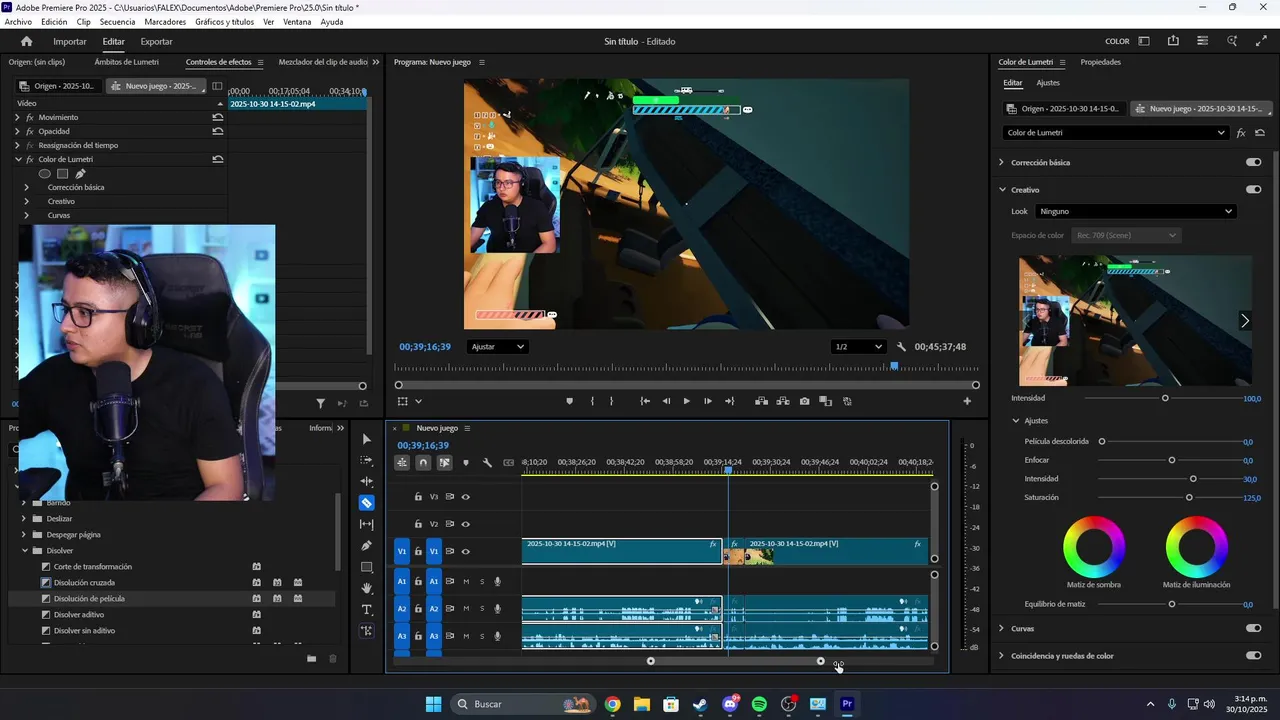Select the Pen tool in timeline toolbar
Image resolution: width=1280 pixels, height=720 pixels.
(366, 546)
